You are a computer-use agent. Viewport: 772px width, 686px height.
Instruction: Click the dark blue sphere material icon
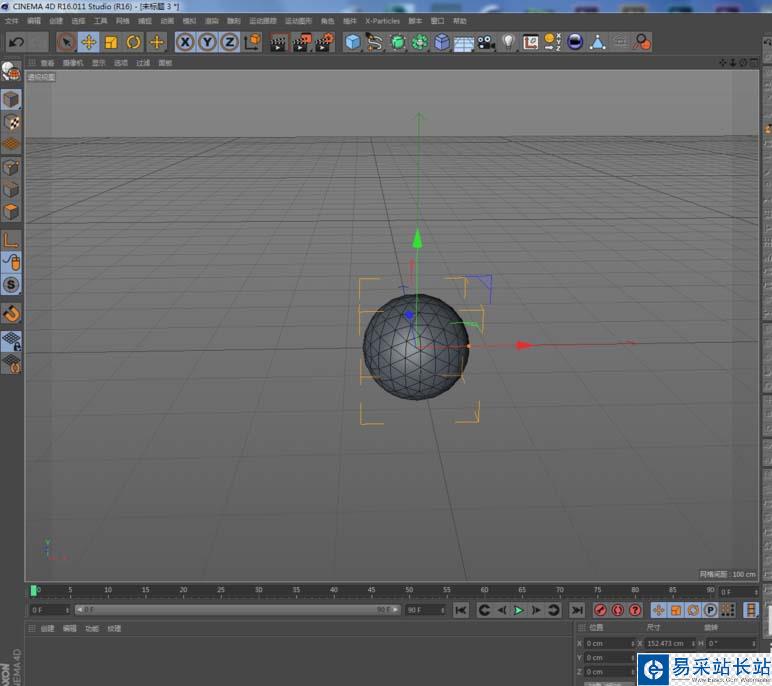[575, 42]
